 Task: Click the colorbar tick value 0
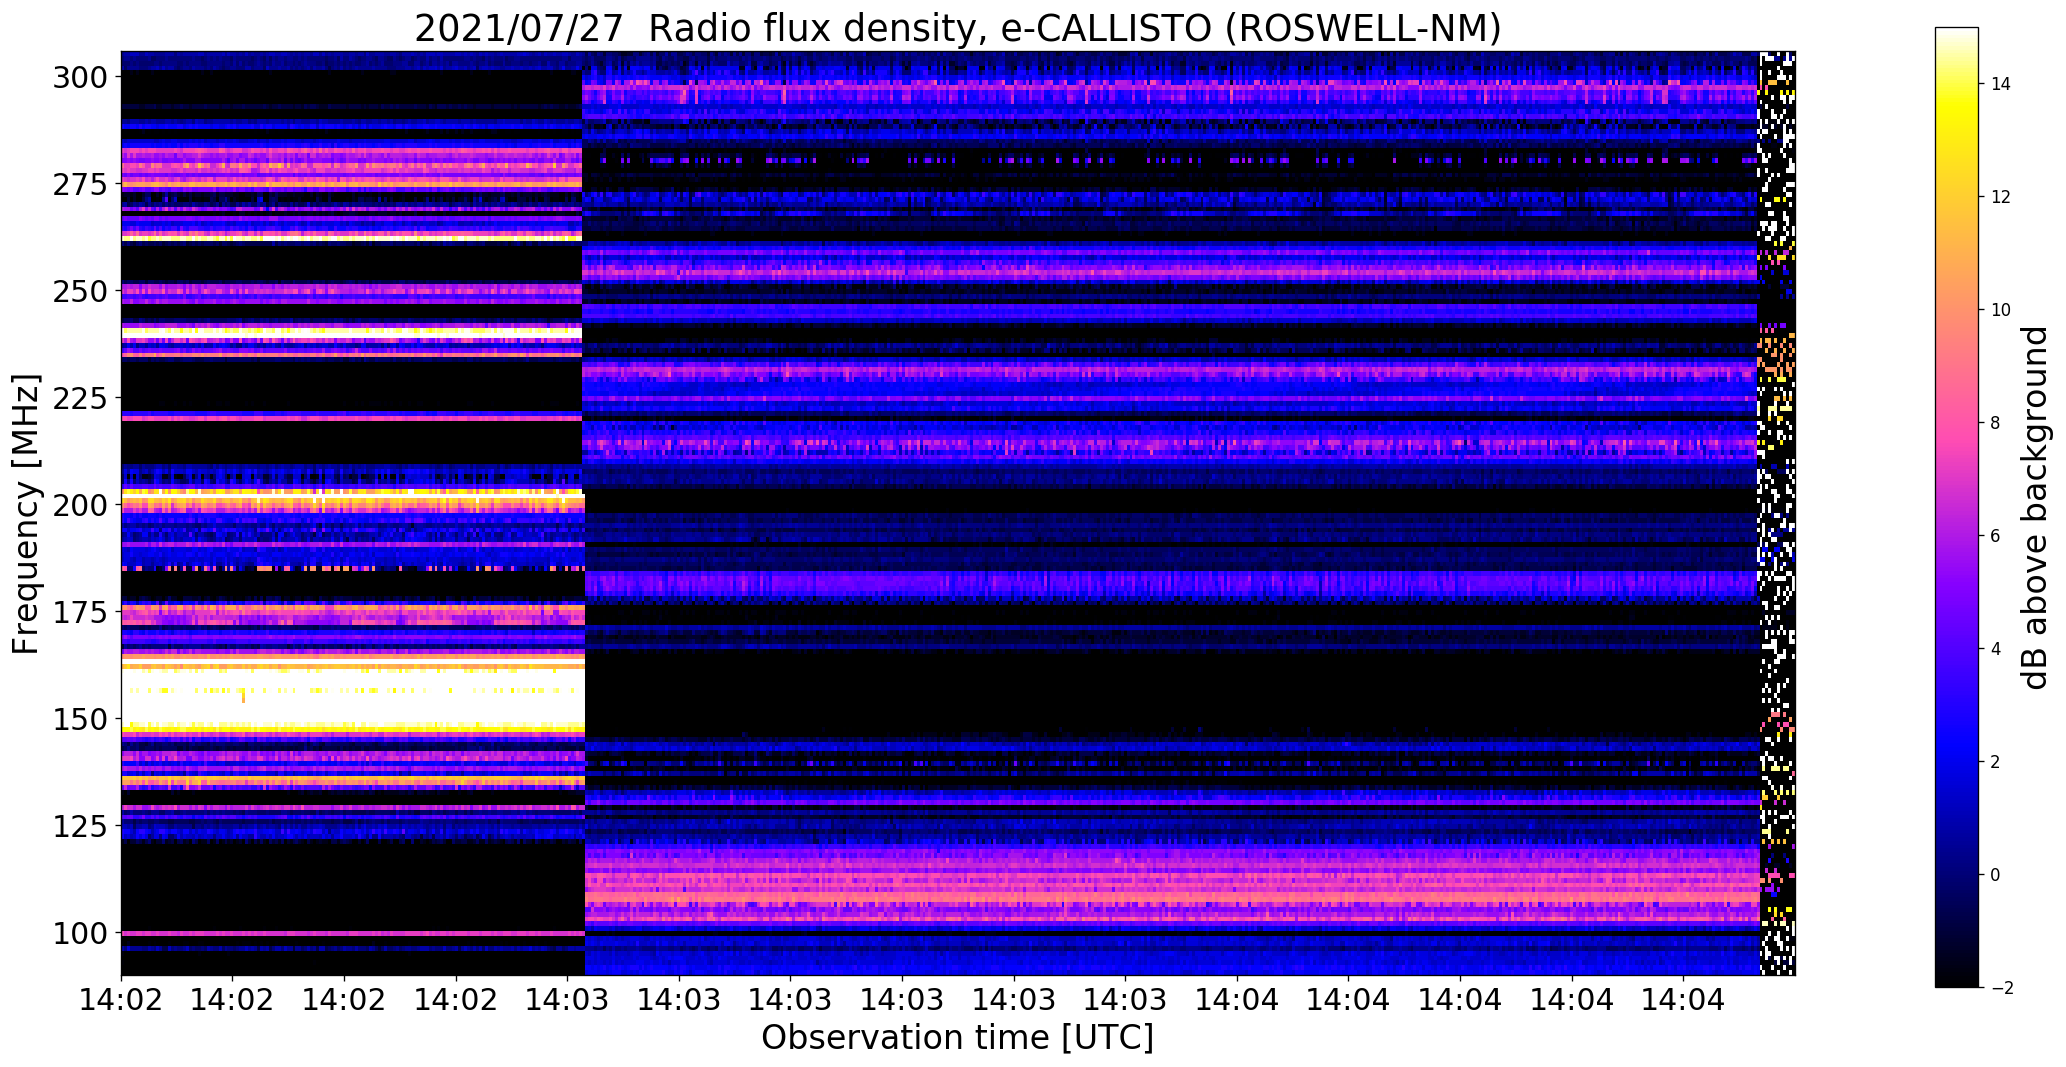click(1995, 875)
